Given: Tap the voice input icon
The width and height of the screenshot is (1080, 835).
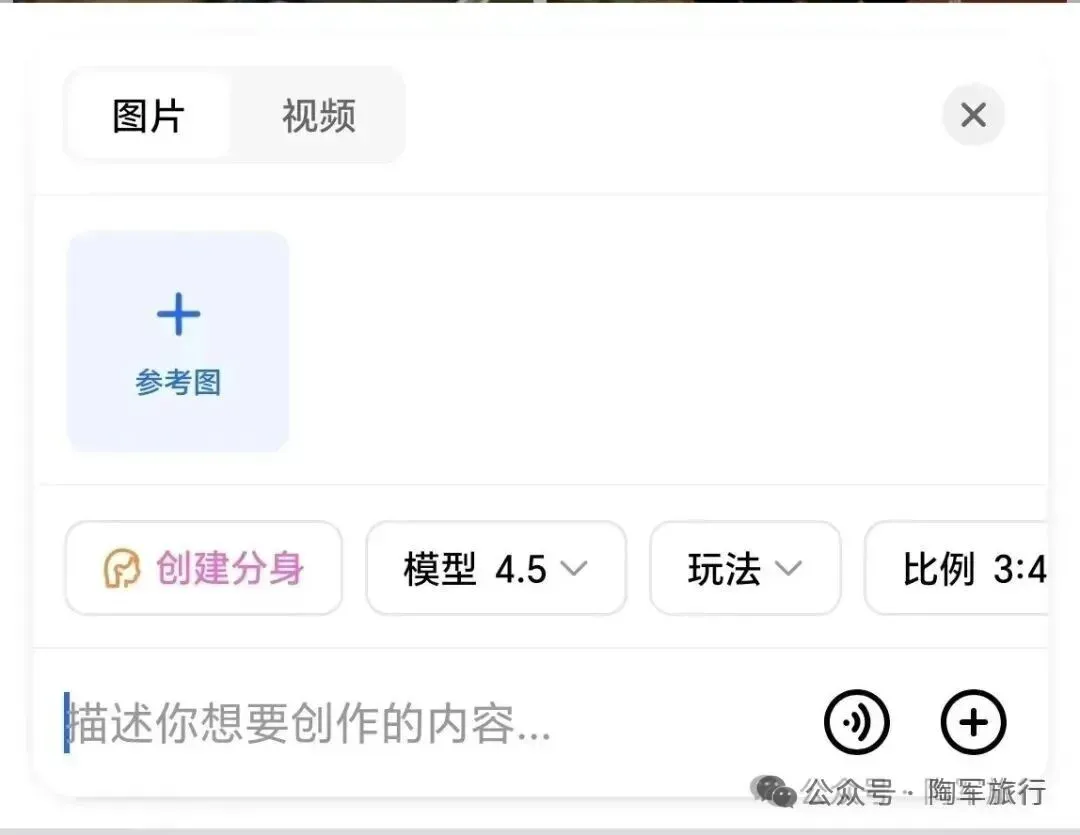Looking at the screenshot, I should click(857, 722).
